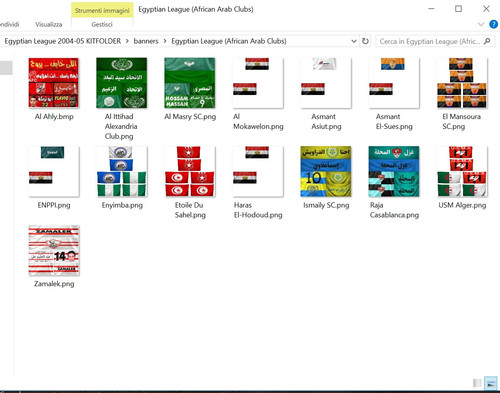
Task: Click the Zamalek.png file name
Action: (x=54, y=284)
